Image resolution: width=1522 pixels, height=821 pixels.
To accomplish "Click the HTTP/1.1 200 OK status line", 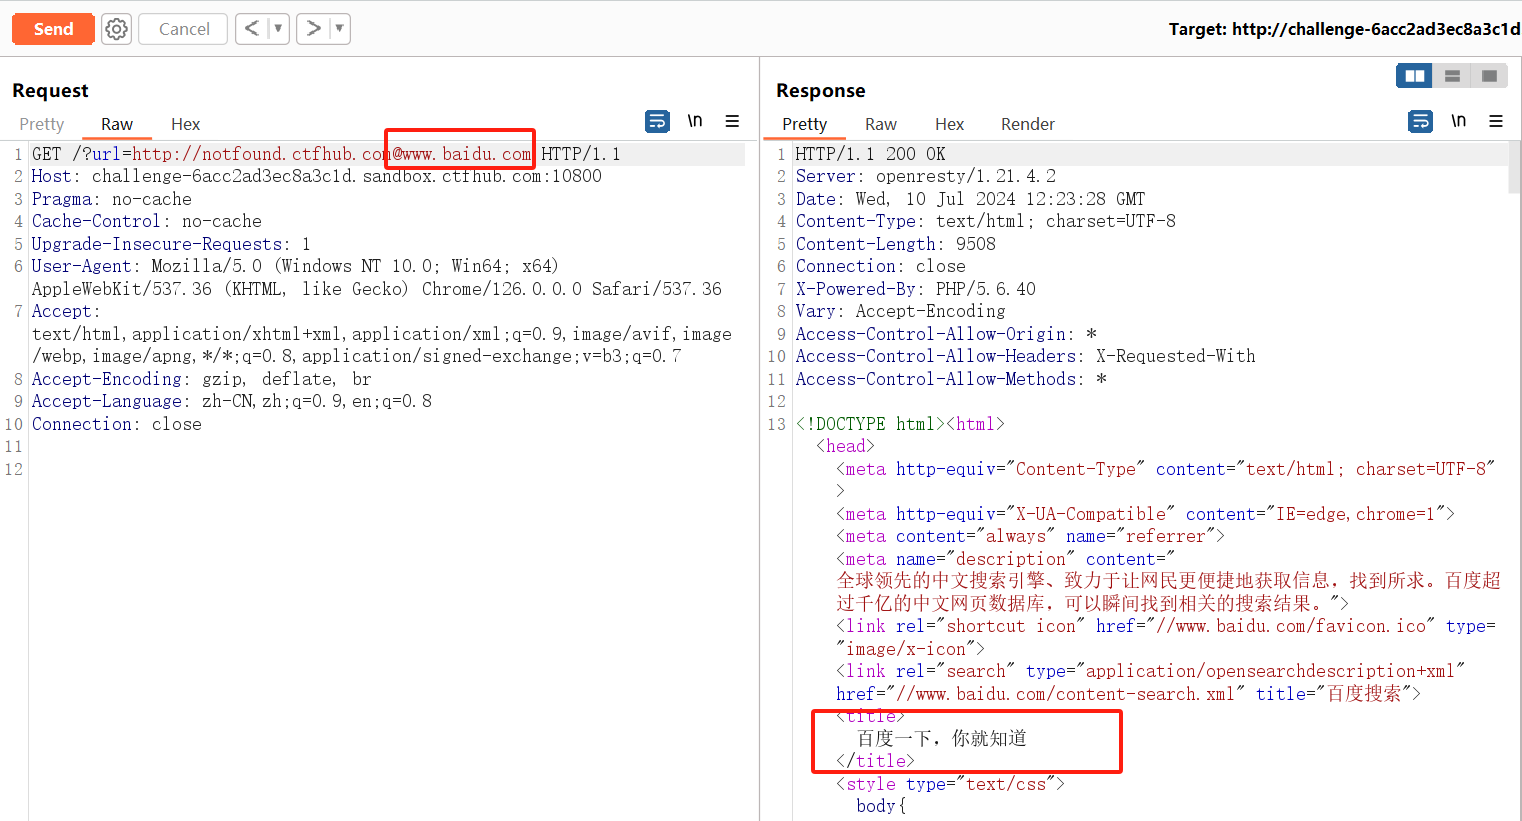I will pos(870,154).
